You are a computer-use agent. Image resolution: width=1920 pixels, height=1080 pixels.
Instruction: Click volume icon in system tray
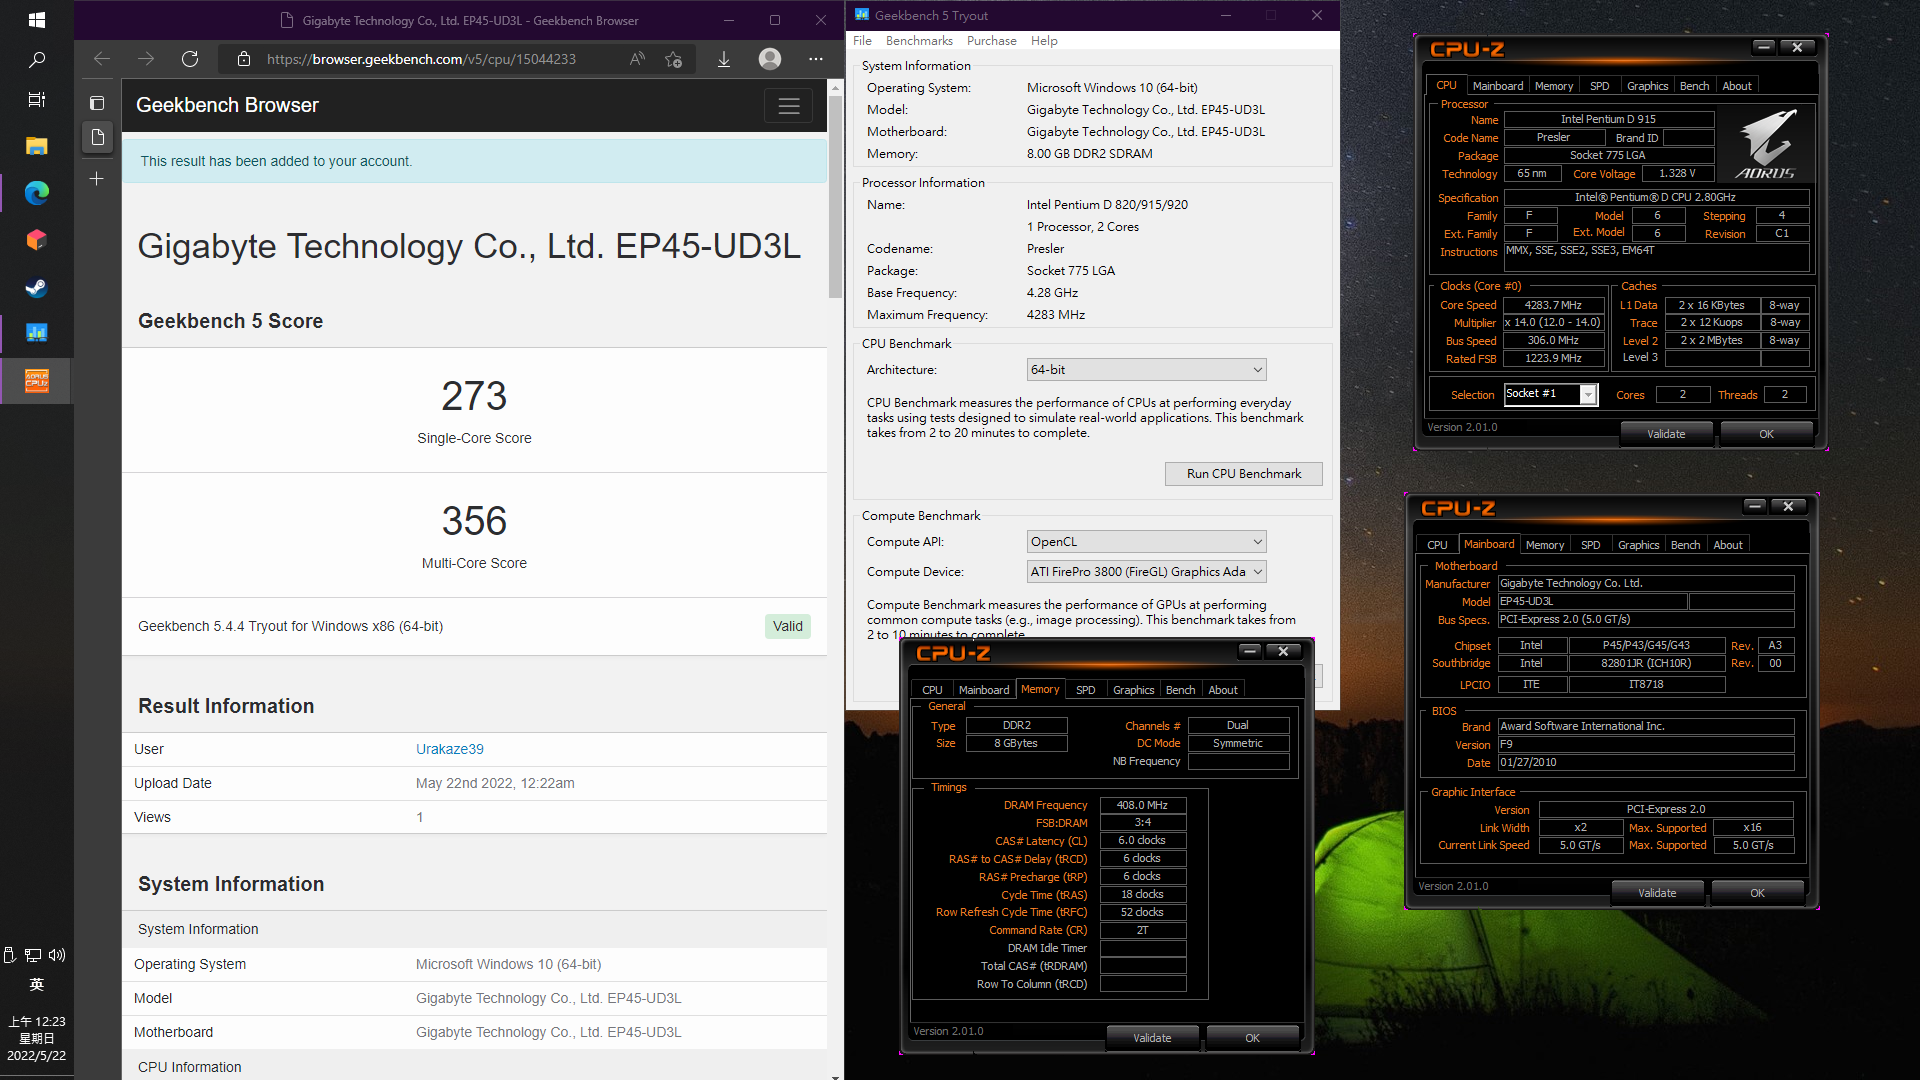click(x=57, y=955)
